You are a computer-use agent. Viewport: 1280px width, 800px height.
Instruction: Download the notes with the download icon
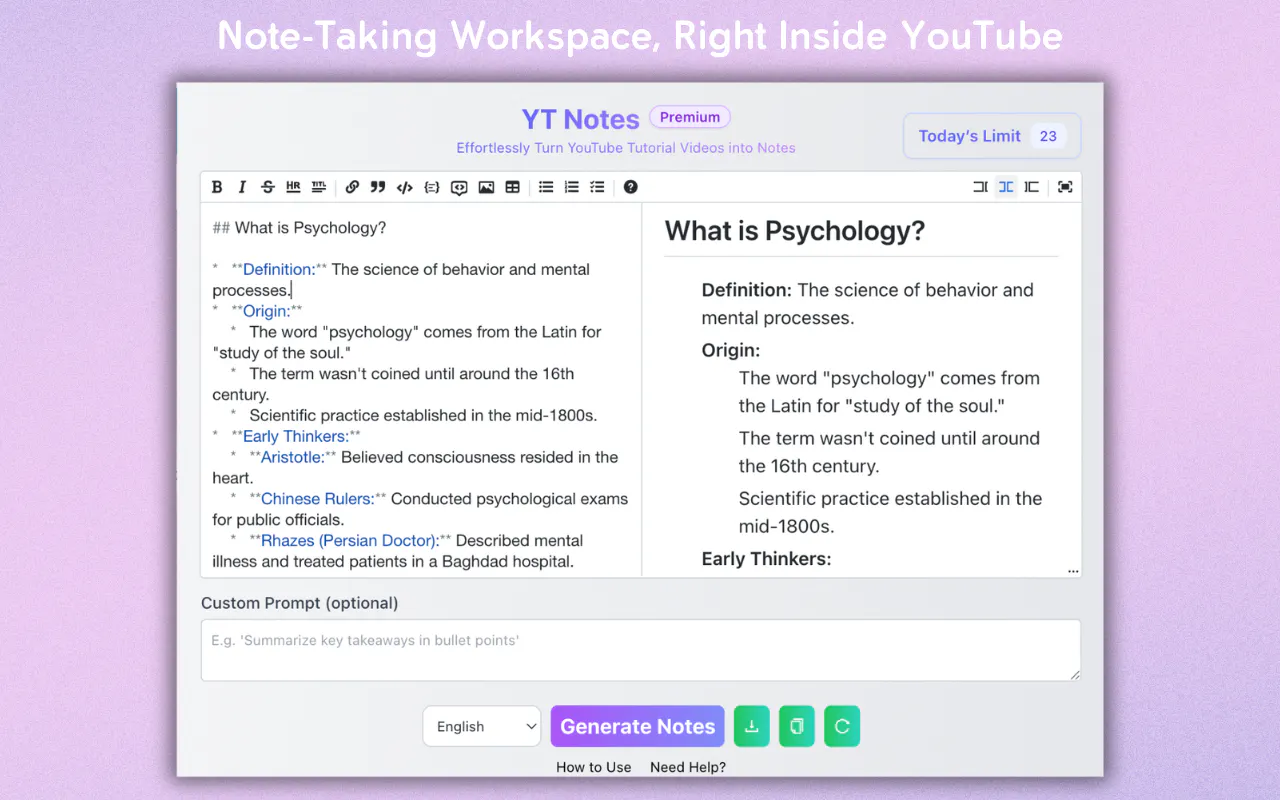coord(752,727)
